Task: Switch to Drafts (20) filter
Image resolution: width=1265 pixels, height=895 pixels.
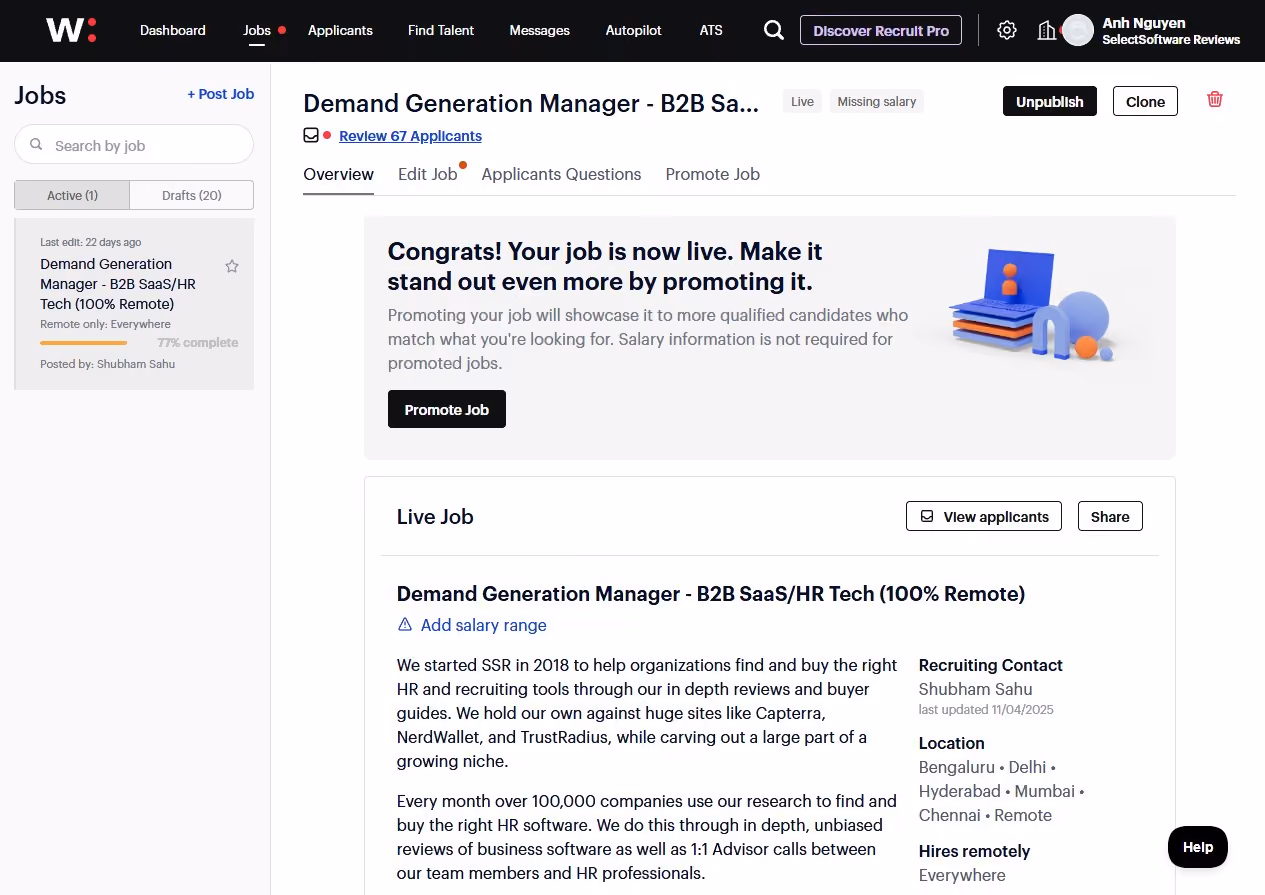Action: coord(192,195)
